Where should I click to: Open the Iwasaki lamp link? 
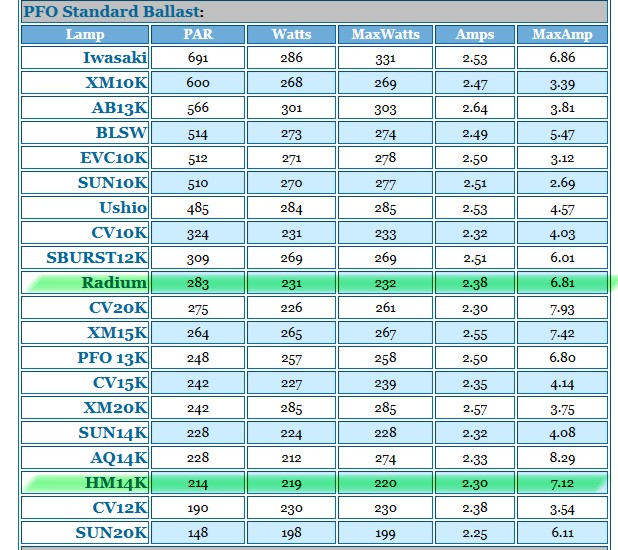point(115,58)
